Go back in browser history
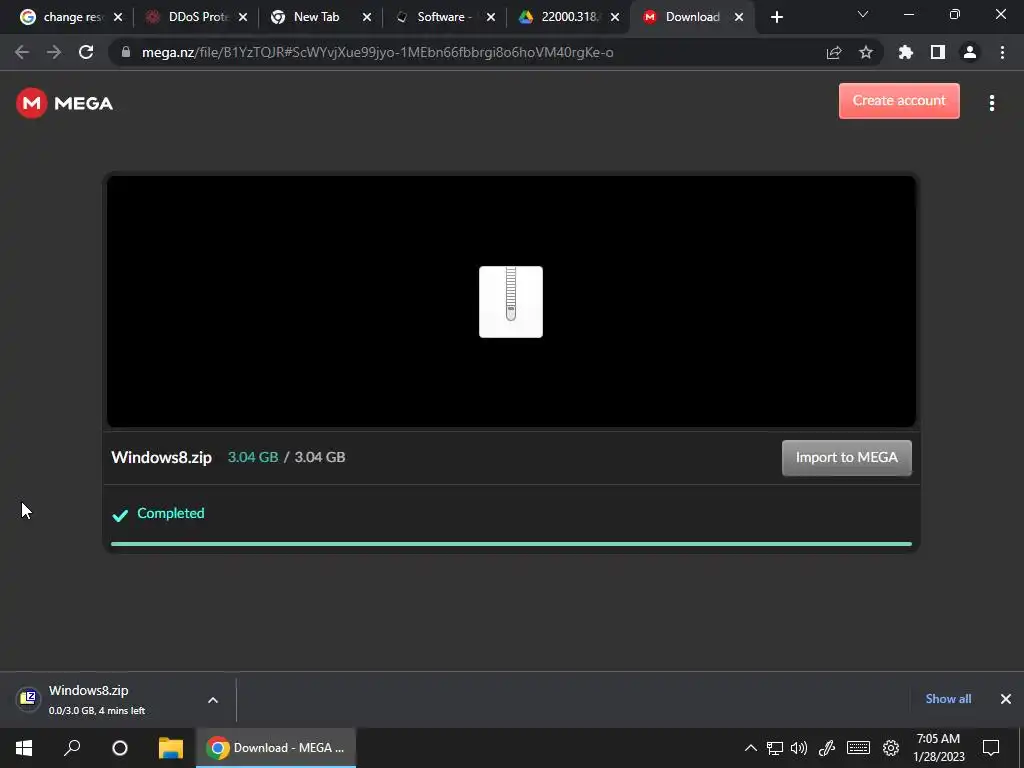The height and width of the screenshot is (768, 1024). (22, 52)
